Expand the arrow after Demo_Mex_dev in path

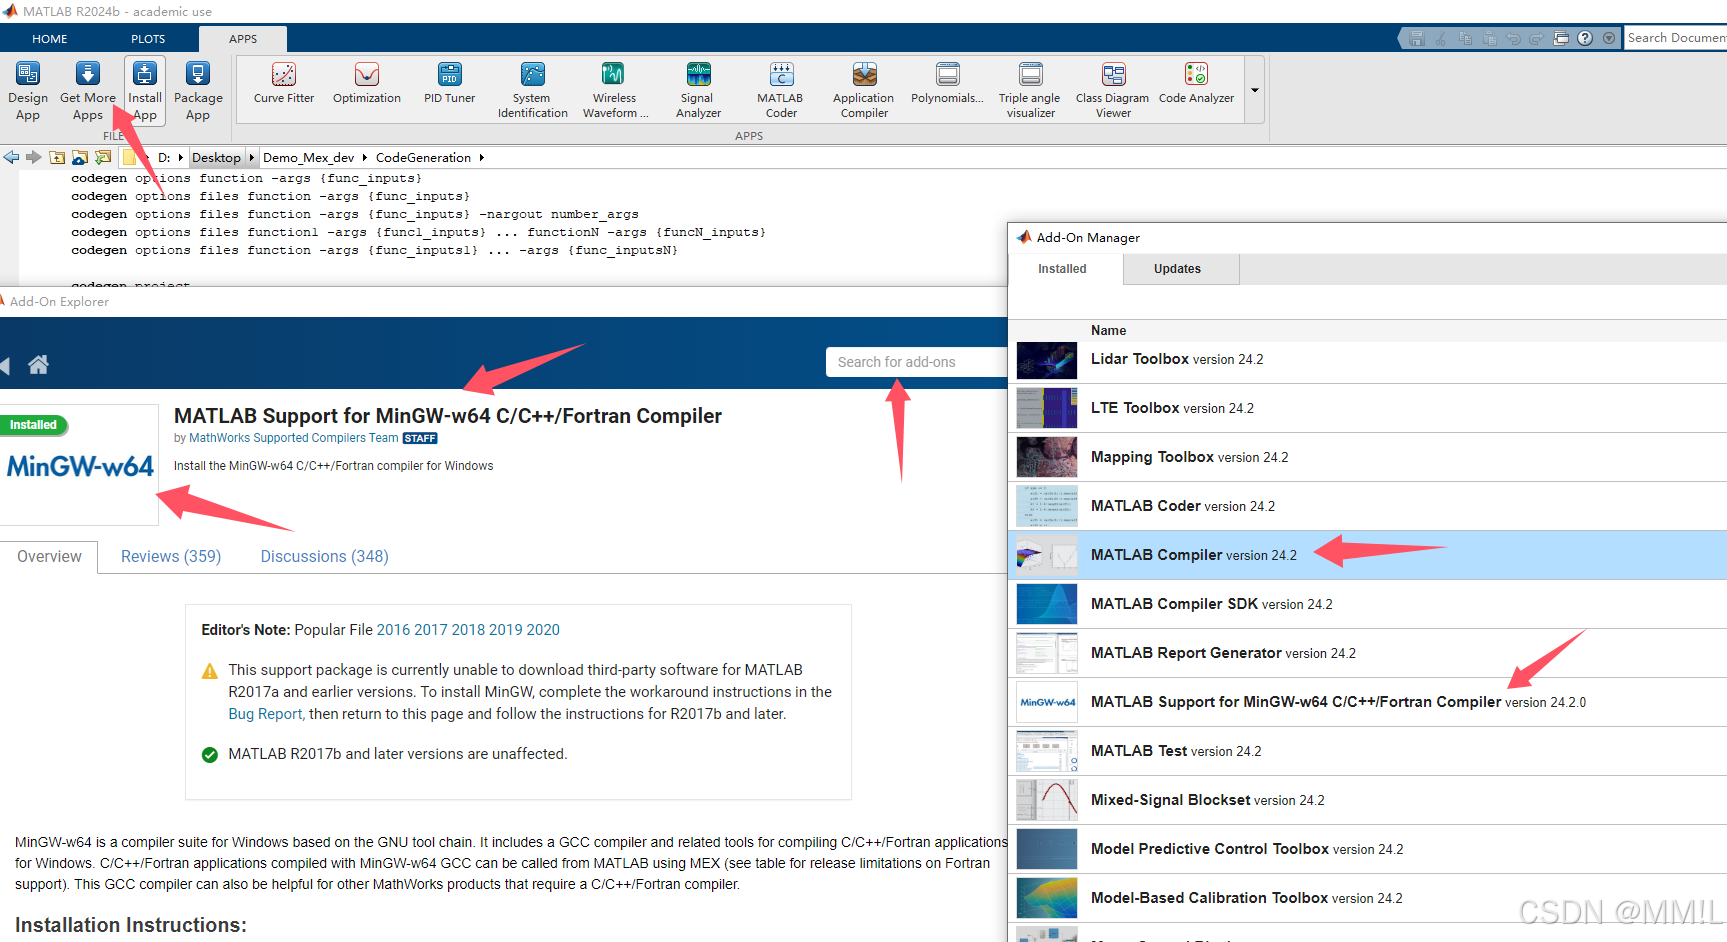(x=364, y=157)
